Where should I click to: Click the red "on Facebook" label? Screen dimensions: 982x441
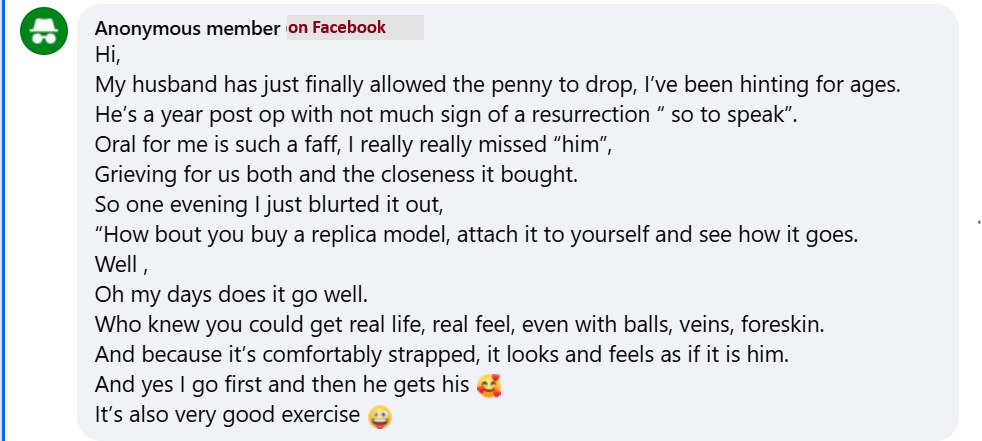click(337, 27)
